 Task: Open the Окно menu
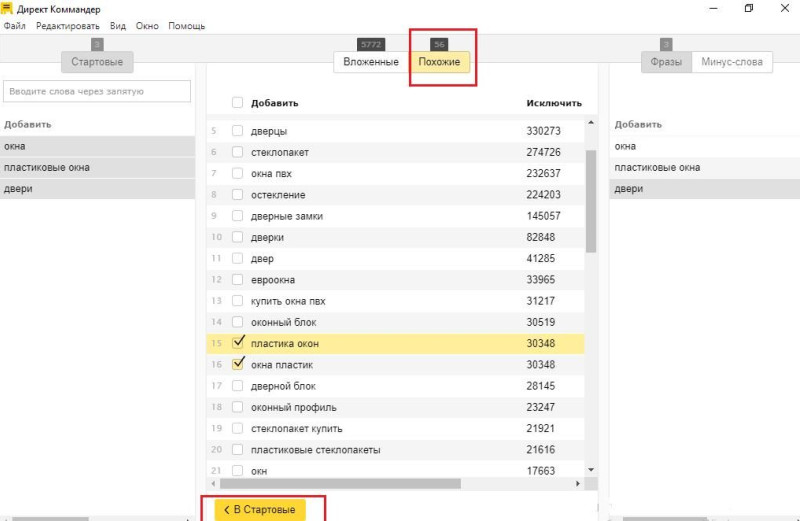(147, 26)
